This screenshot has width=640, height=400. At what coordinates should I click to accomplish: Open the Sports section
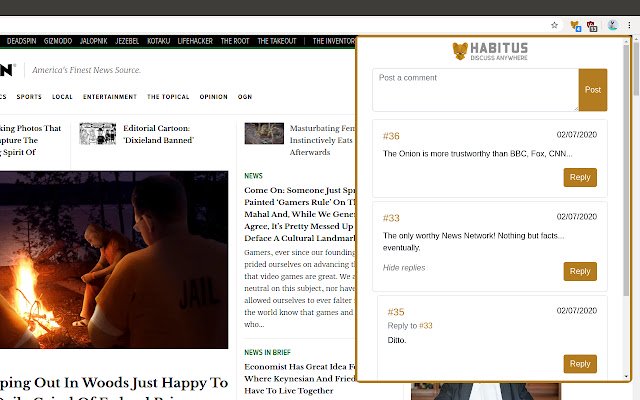(29, 97)
